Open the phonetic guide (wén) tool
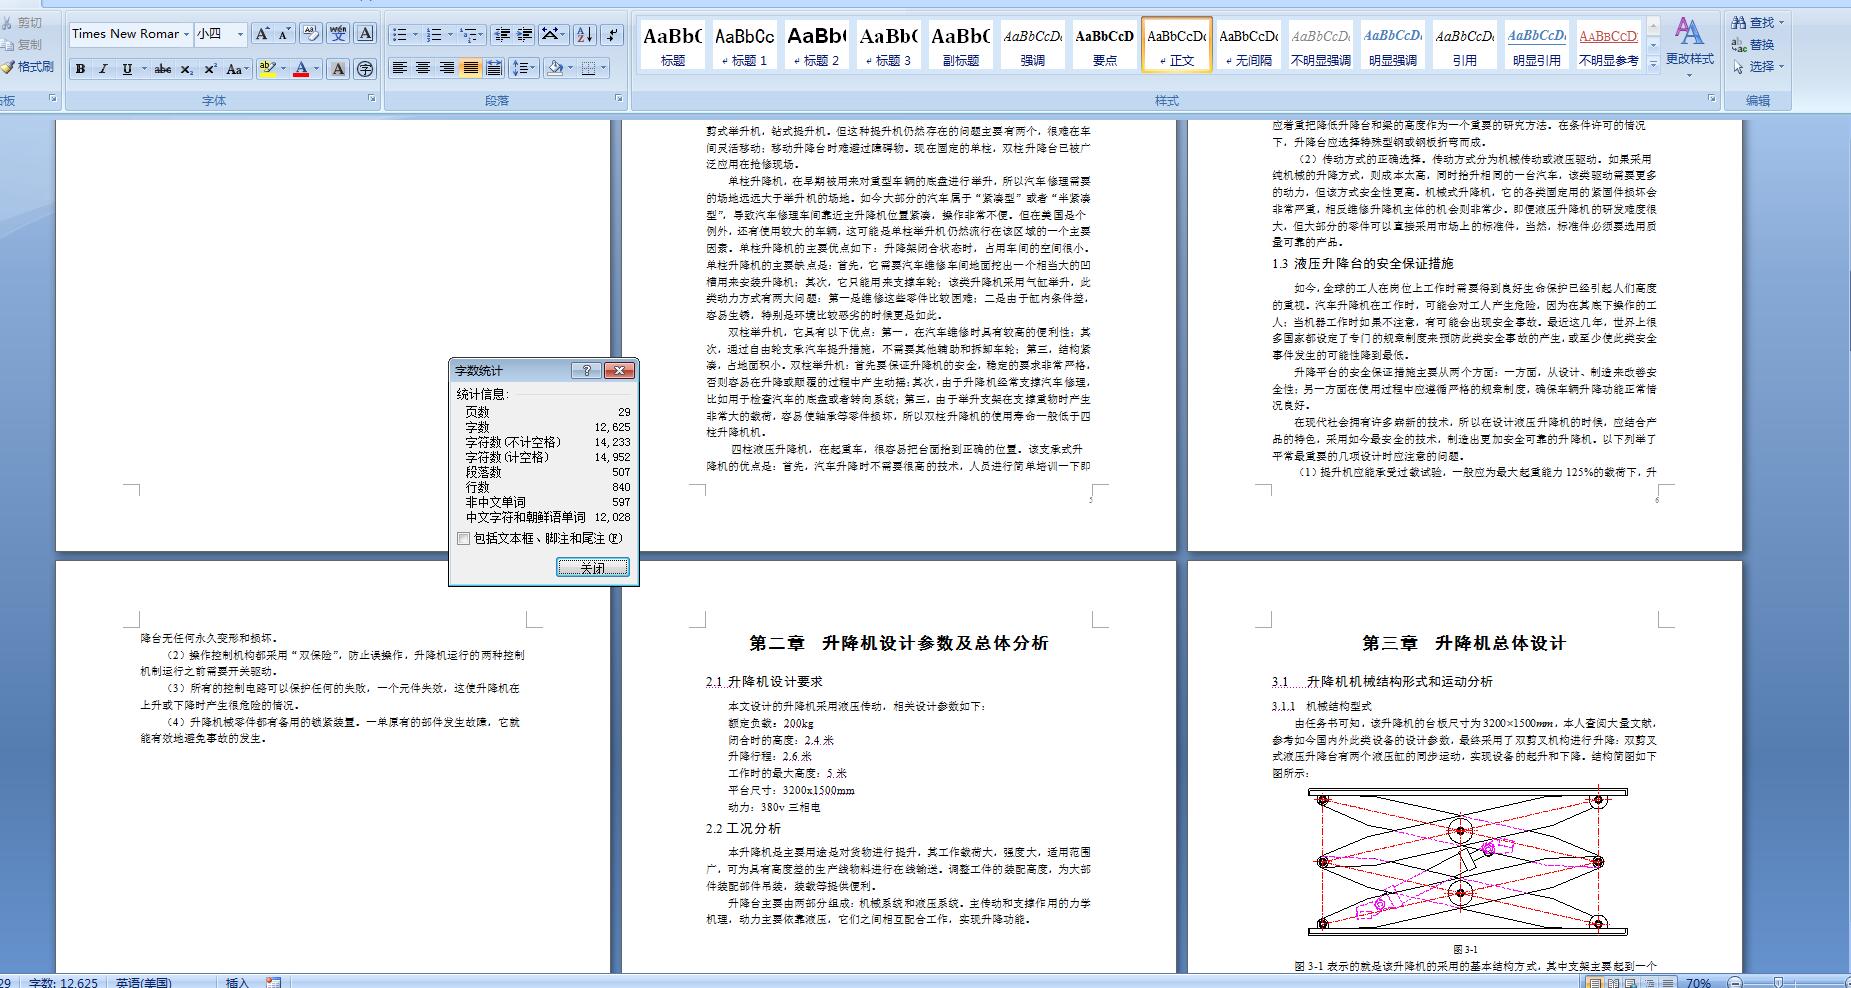 coord(338,34)
